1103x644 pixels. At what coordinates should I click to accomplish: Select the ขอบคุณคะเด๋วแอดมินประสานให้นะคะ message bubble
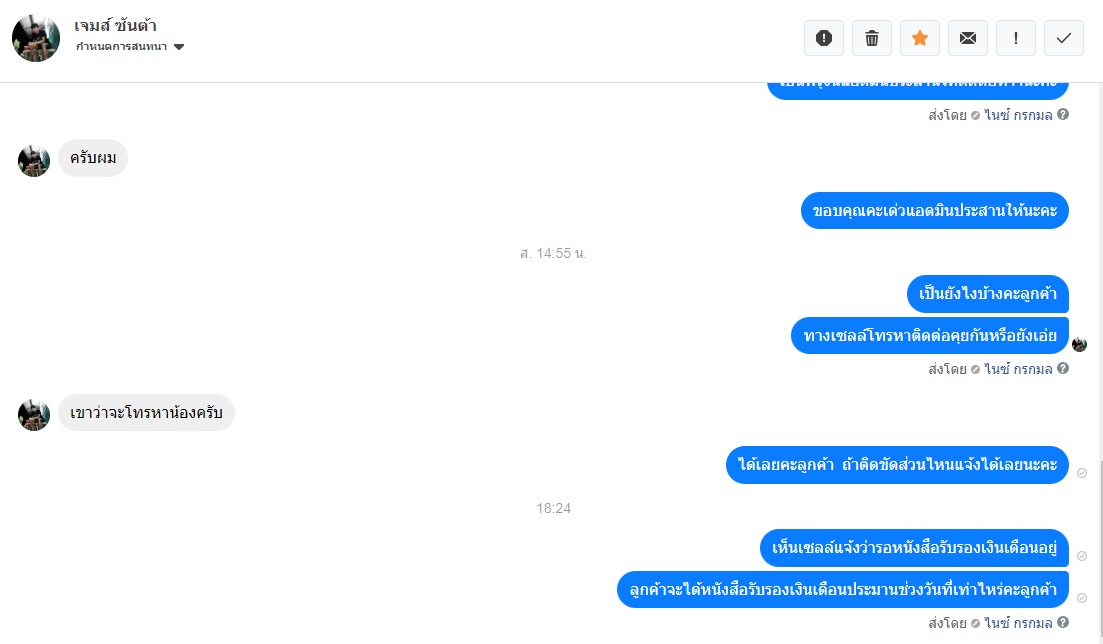[x=935, y=210]
